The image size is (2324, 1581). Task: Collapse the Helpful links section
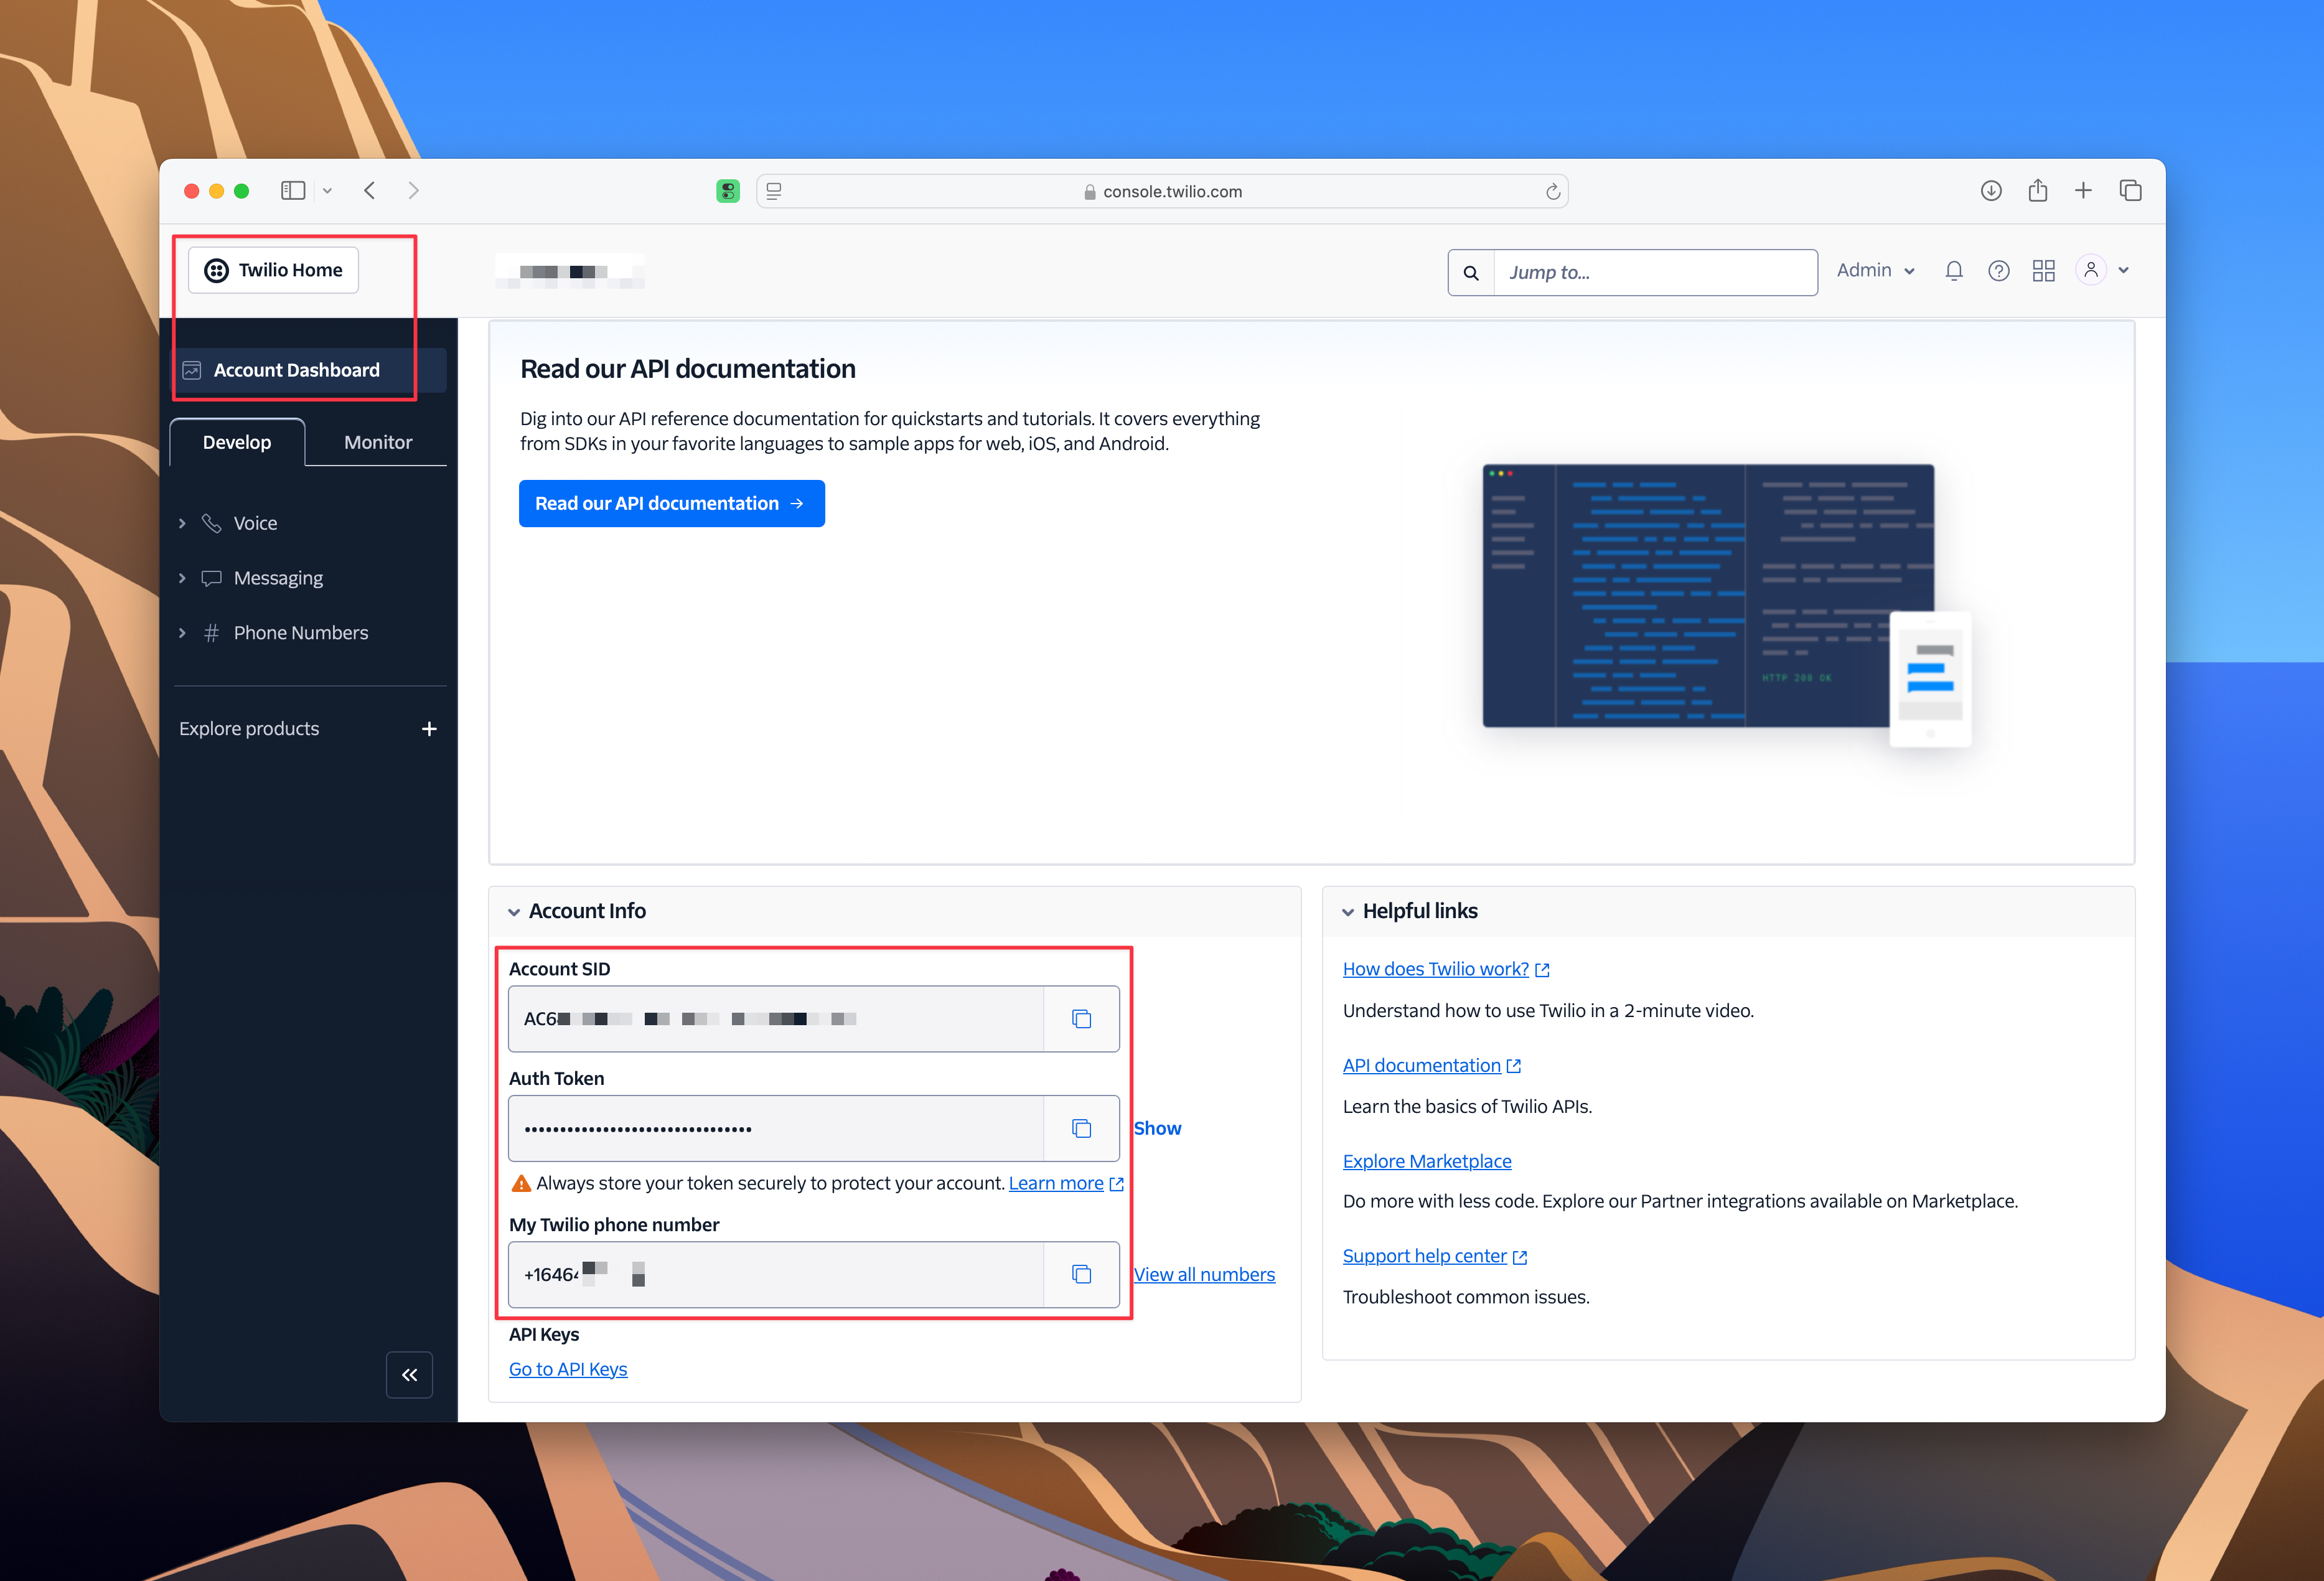point(1348,912)
